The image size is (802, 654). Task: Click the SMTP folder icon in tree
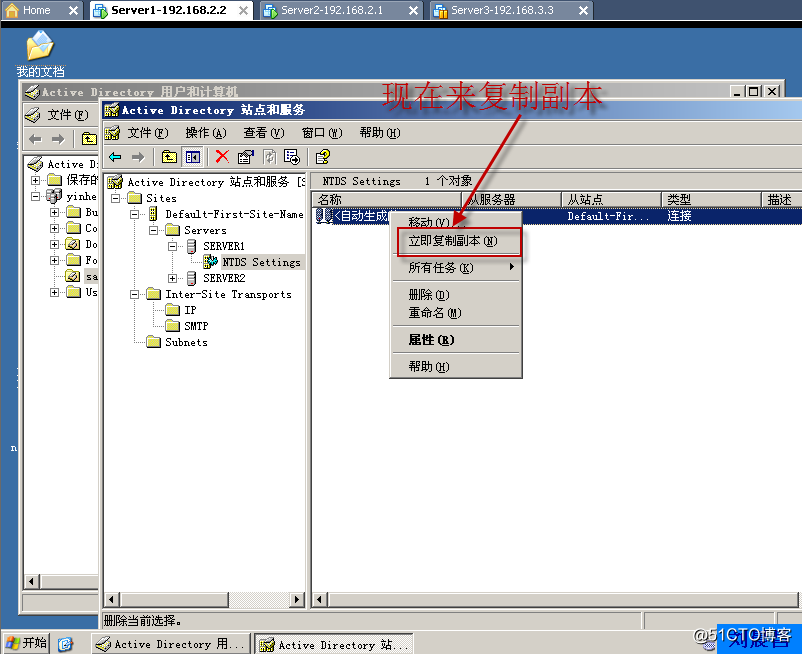[x=172, y=326]
